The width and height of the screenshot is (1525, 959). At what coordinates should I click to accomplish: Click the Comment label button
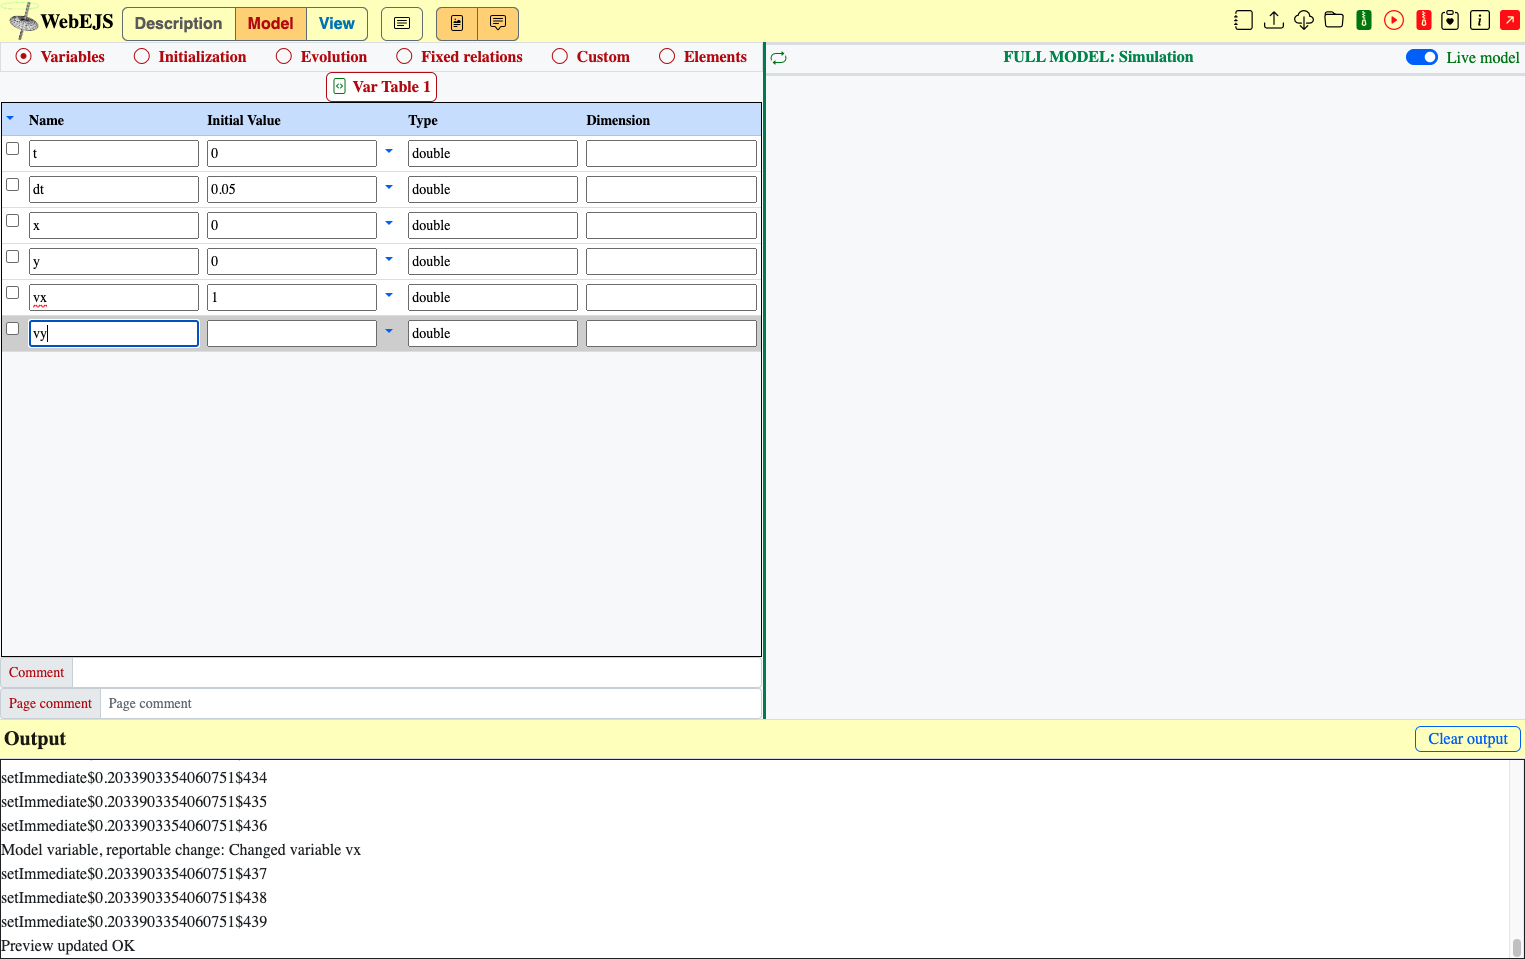coord(37,673)
